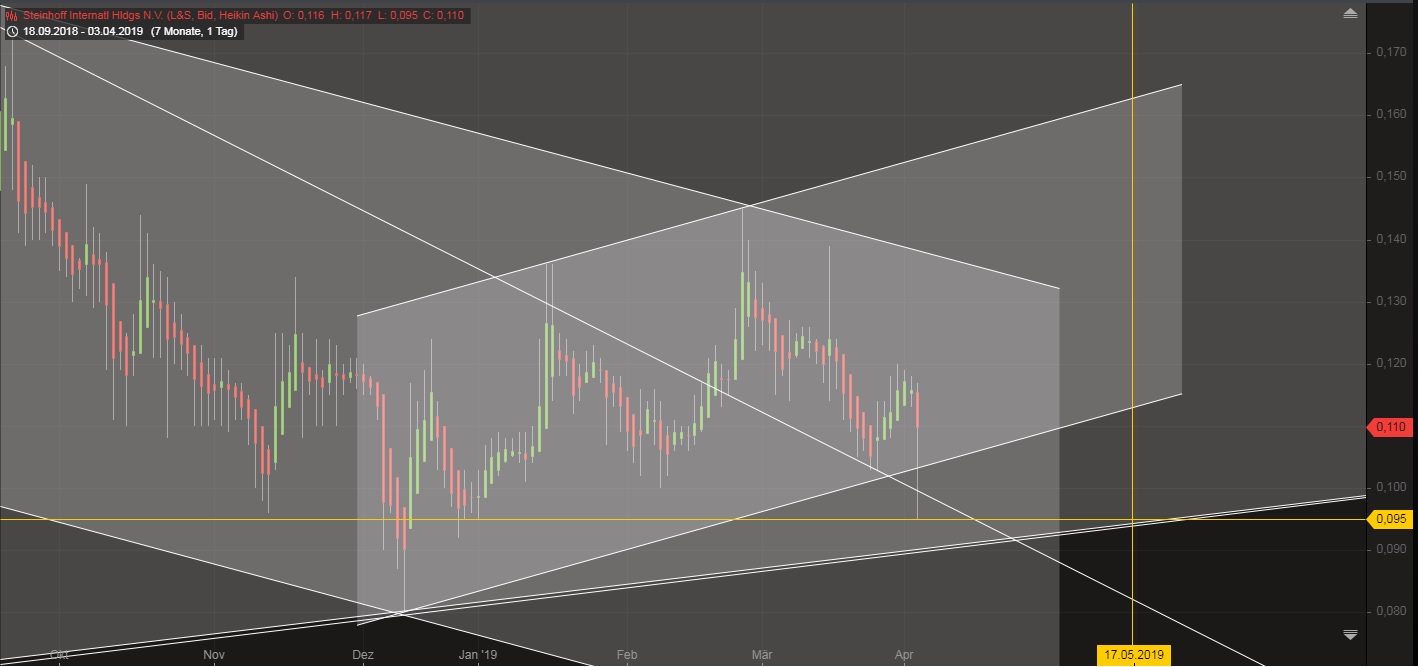
Task: Click the 0,130 price axis label
Action: pyautogui.click(x=1391, y=301)
